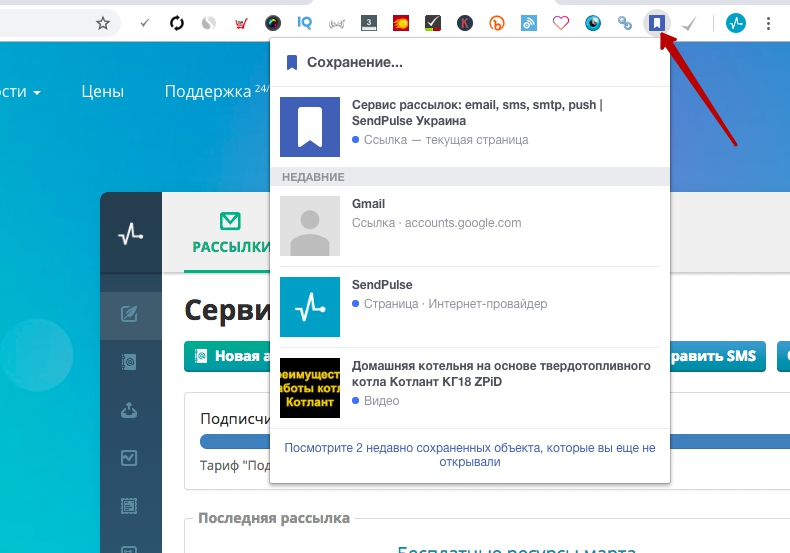Open the blue eye circle extension icon
Screen dimensions: 790x553
[x=593, y=23]
